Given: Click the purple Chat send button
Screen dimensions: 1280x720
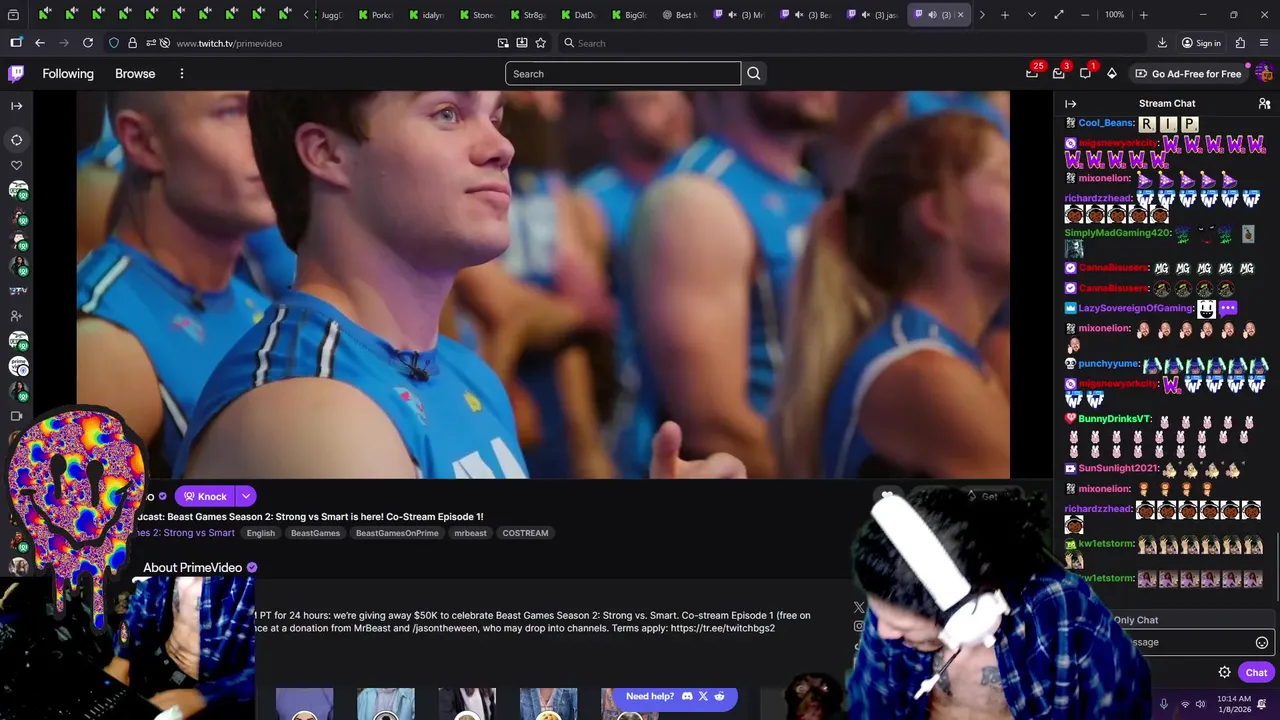Looking at the screenshot, I should [x=1255, y=672].
